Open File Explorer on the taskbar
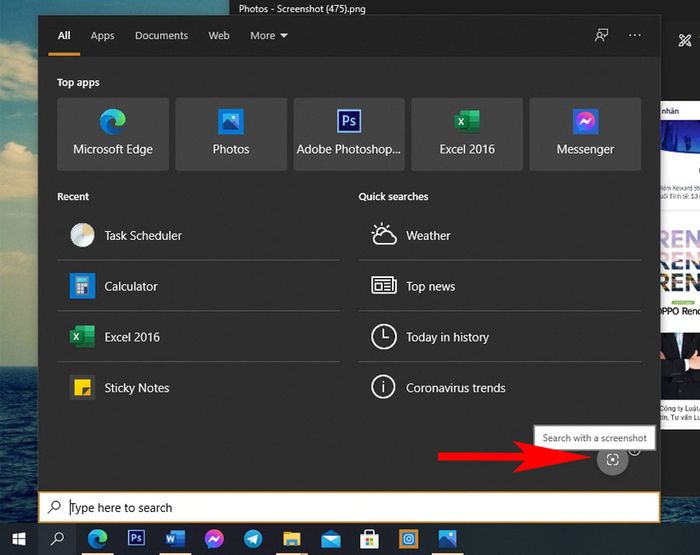Viewport: 700px width, 555px height. 292,539
